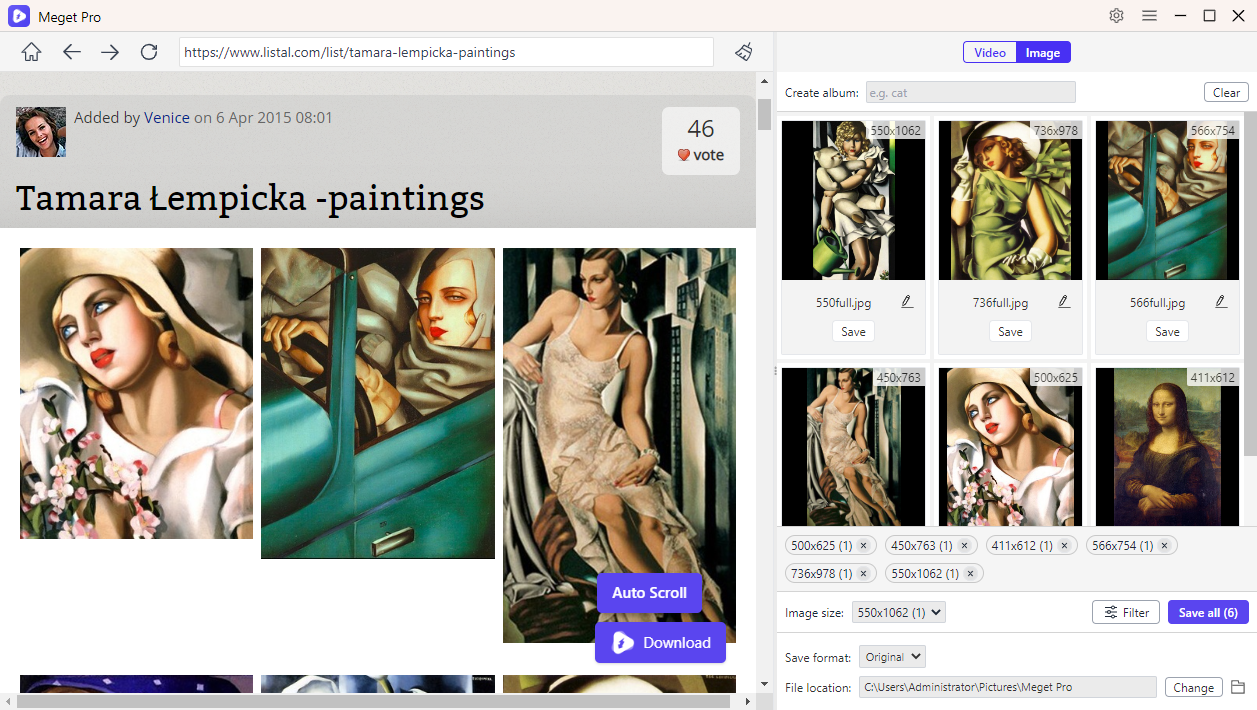The height and width of the screenshot is (710, 1257).
Task: Click the 566full.jpg file name
Action: (1157, 302)
